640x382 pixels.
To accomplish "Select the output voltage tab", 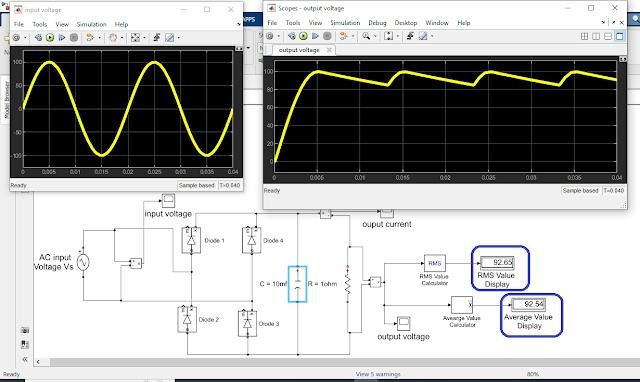I will [x=299, y=50].
